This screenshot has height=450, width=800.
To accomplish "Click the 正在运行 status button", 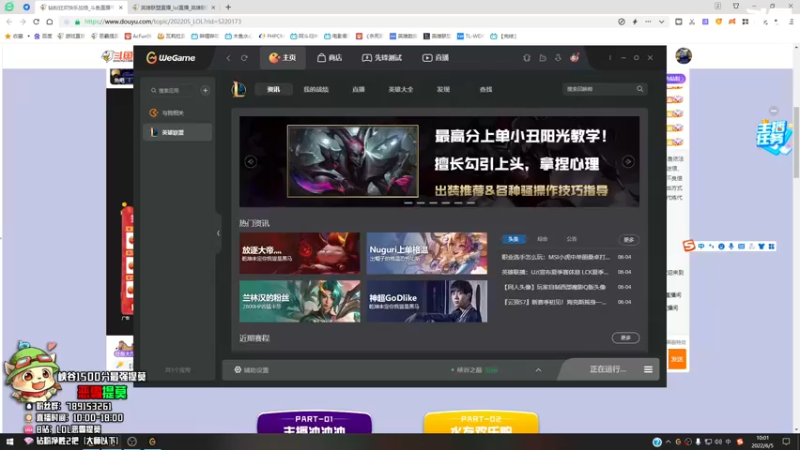I will [607, 369].
